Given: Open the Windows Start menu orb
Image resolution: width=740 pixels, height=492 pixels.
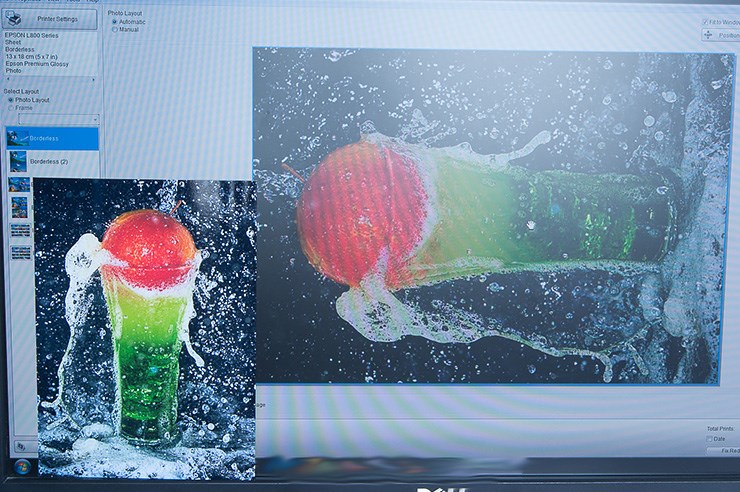Looking at the screenshot, I should (x=22, y=467).
